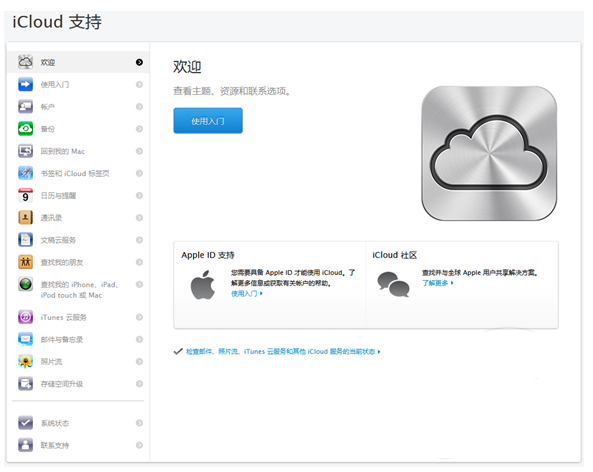Click the Safari compass icon for 书签
The height and width of the screenshot is (472, 593).
(x=25, y=173)
